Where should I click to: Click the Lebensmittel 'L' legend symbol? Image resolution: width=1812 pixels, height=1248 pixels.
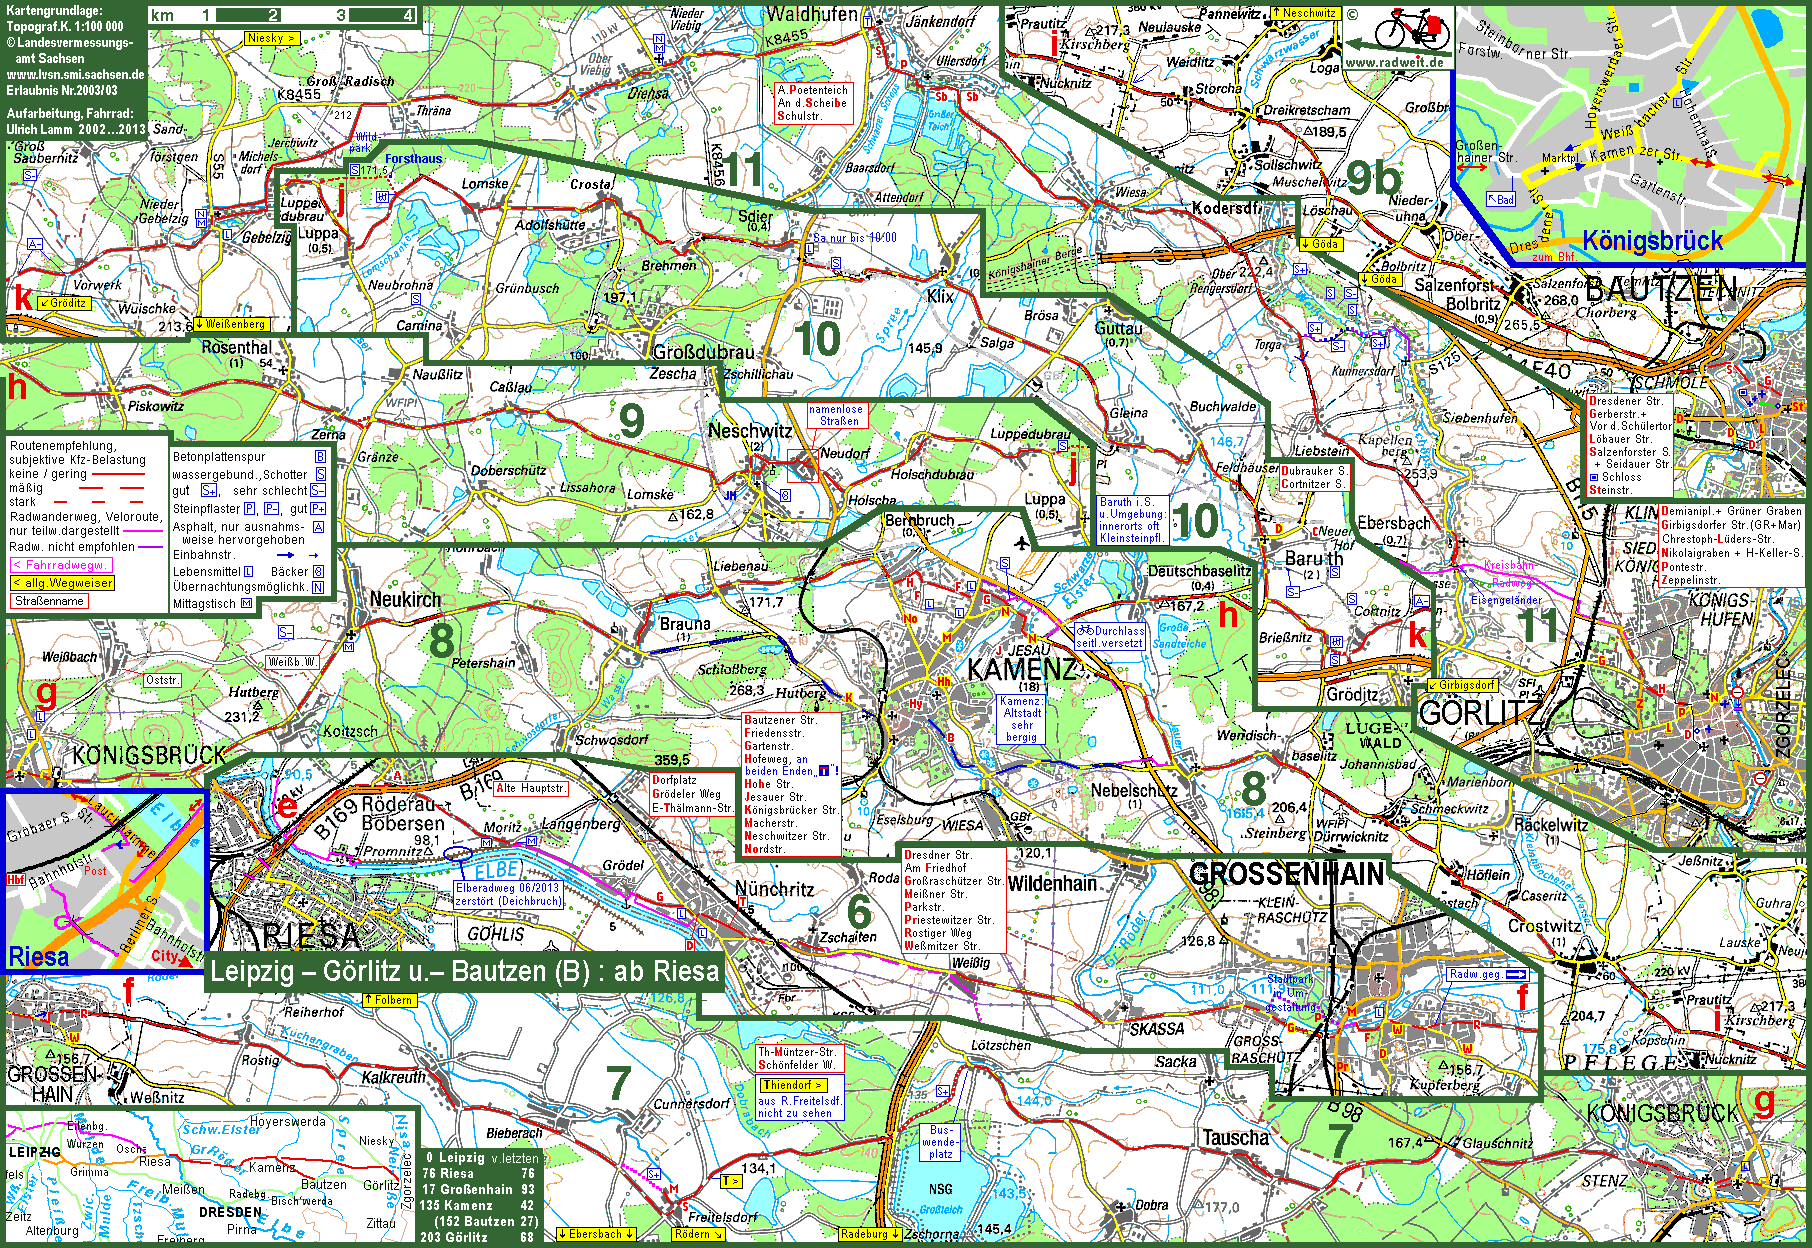click(249, 572)
